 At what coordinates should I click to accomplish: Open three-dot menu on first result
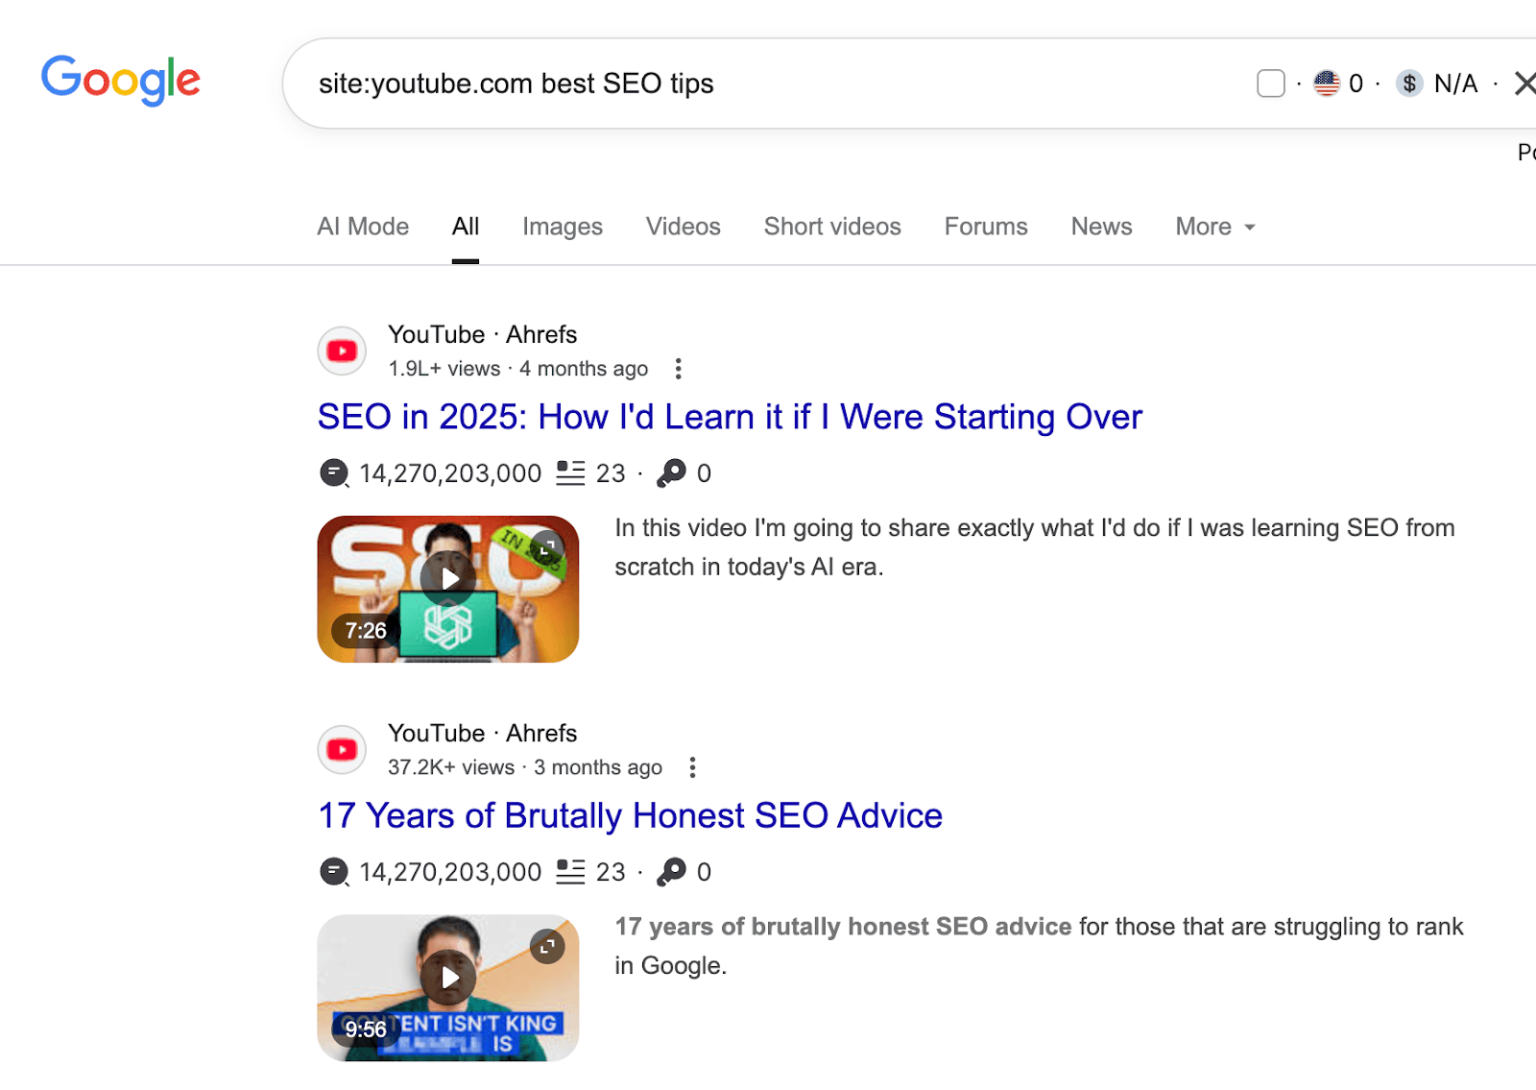678,368
